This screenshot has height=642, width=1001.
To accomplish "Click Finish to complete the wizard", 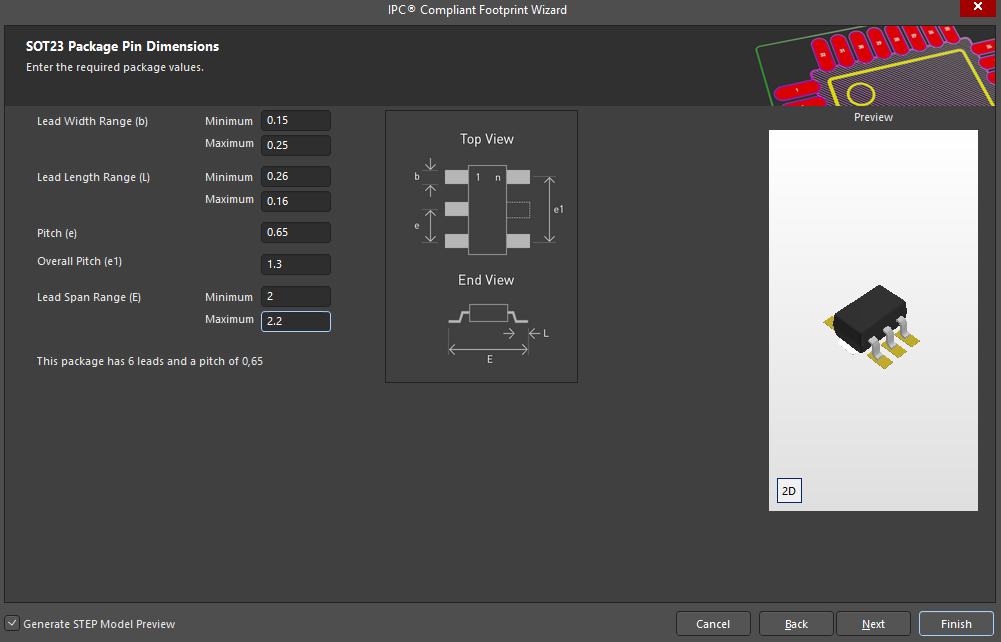I will coord(955,624).
